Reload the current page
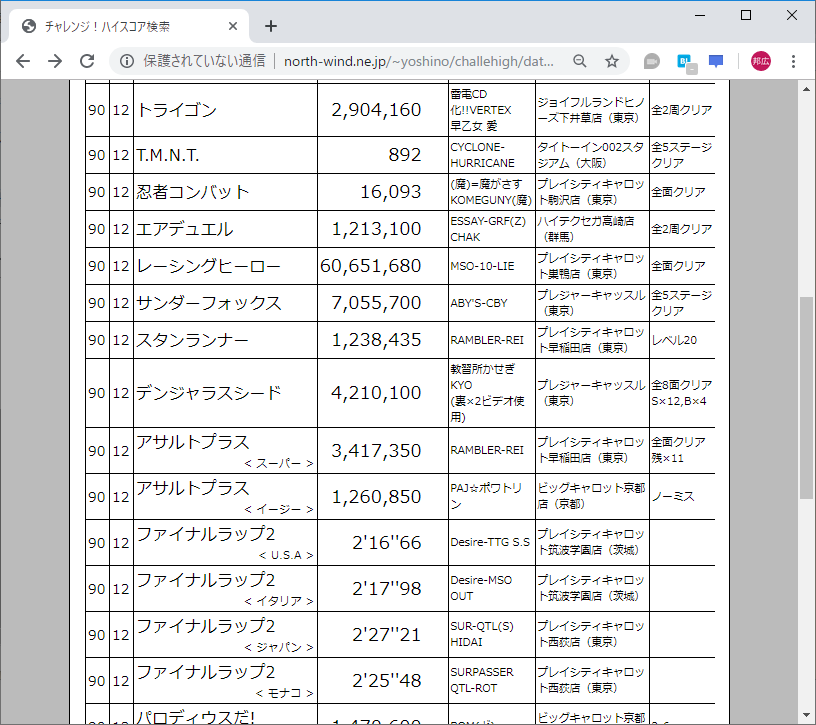Viewport: 816px width, 725px height. click(87, 61)
